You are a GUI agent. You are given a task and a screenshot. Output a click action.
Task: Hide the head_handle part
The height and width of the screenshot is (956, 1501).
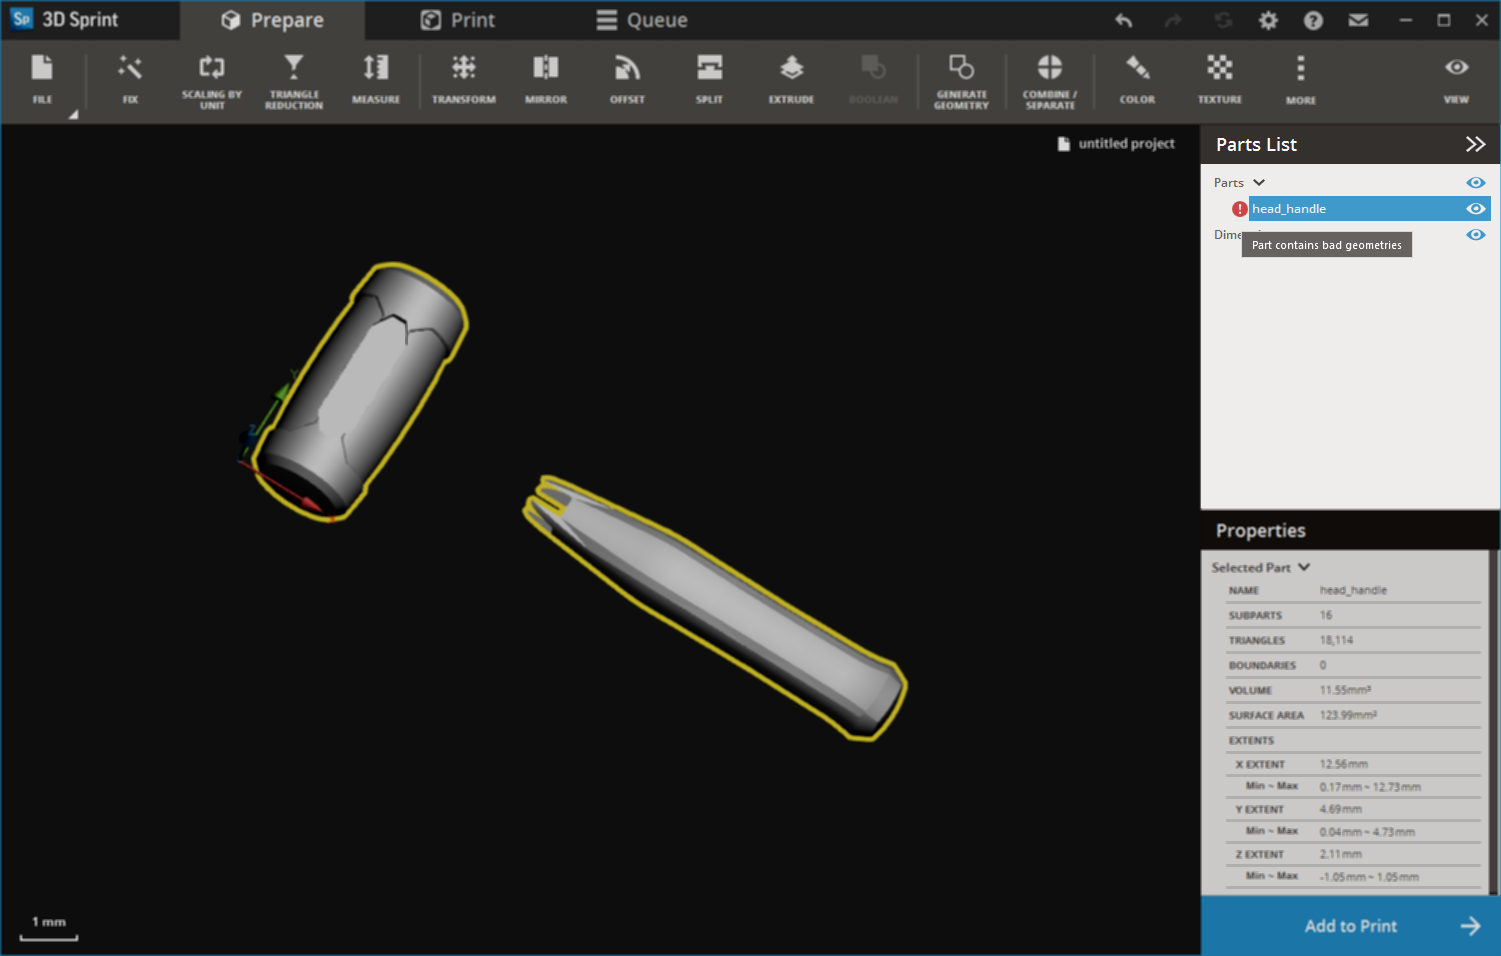(x=1475, y=208)
